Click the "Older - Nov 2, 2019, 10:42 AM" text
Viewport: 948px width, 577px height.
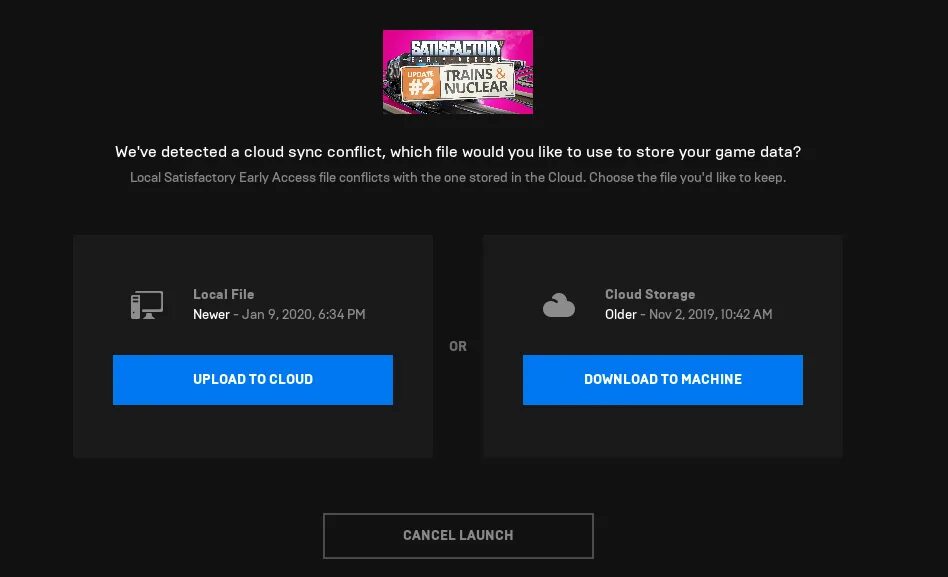click(x=689, y=315)
